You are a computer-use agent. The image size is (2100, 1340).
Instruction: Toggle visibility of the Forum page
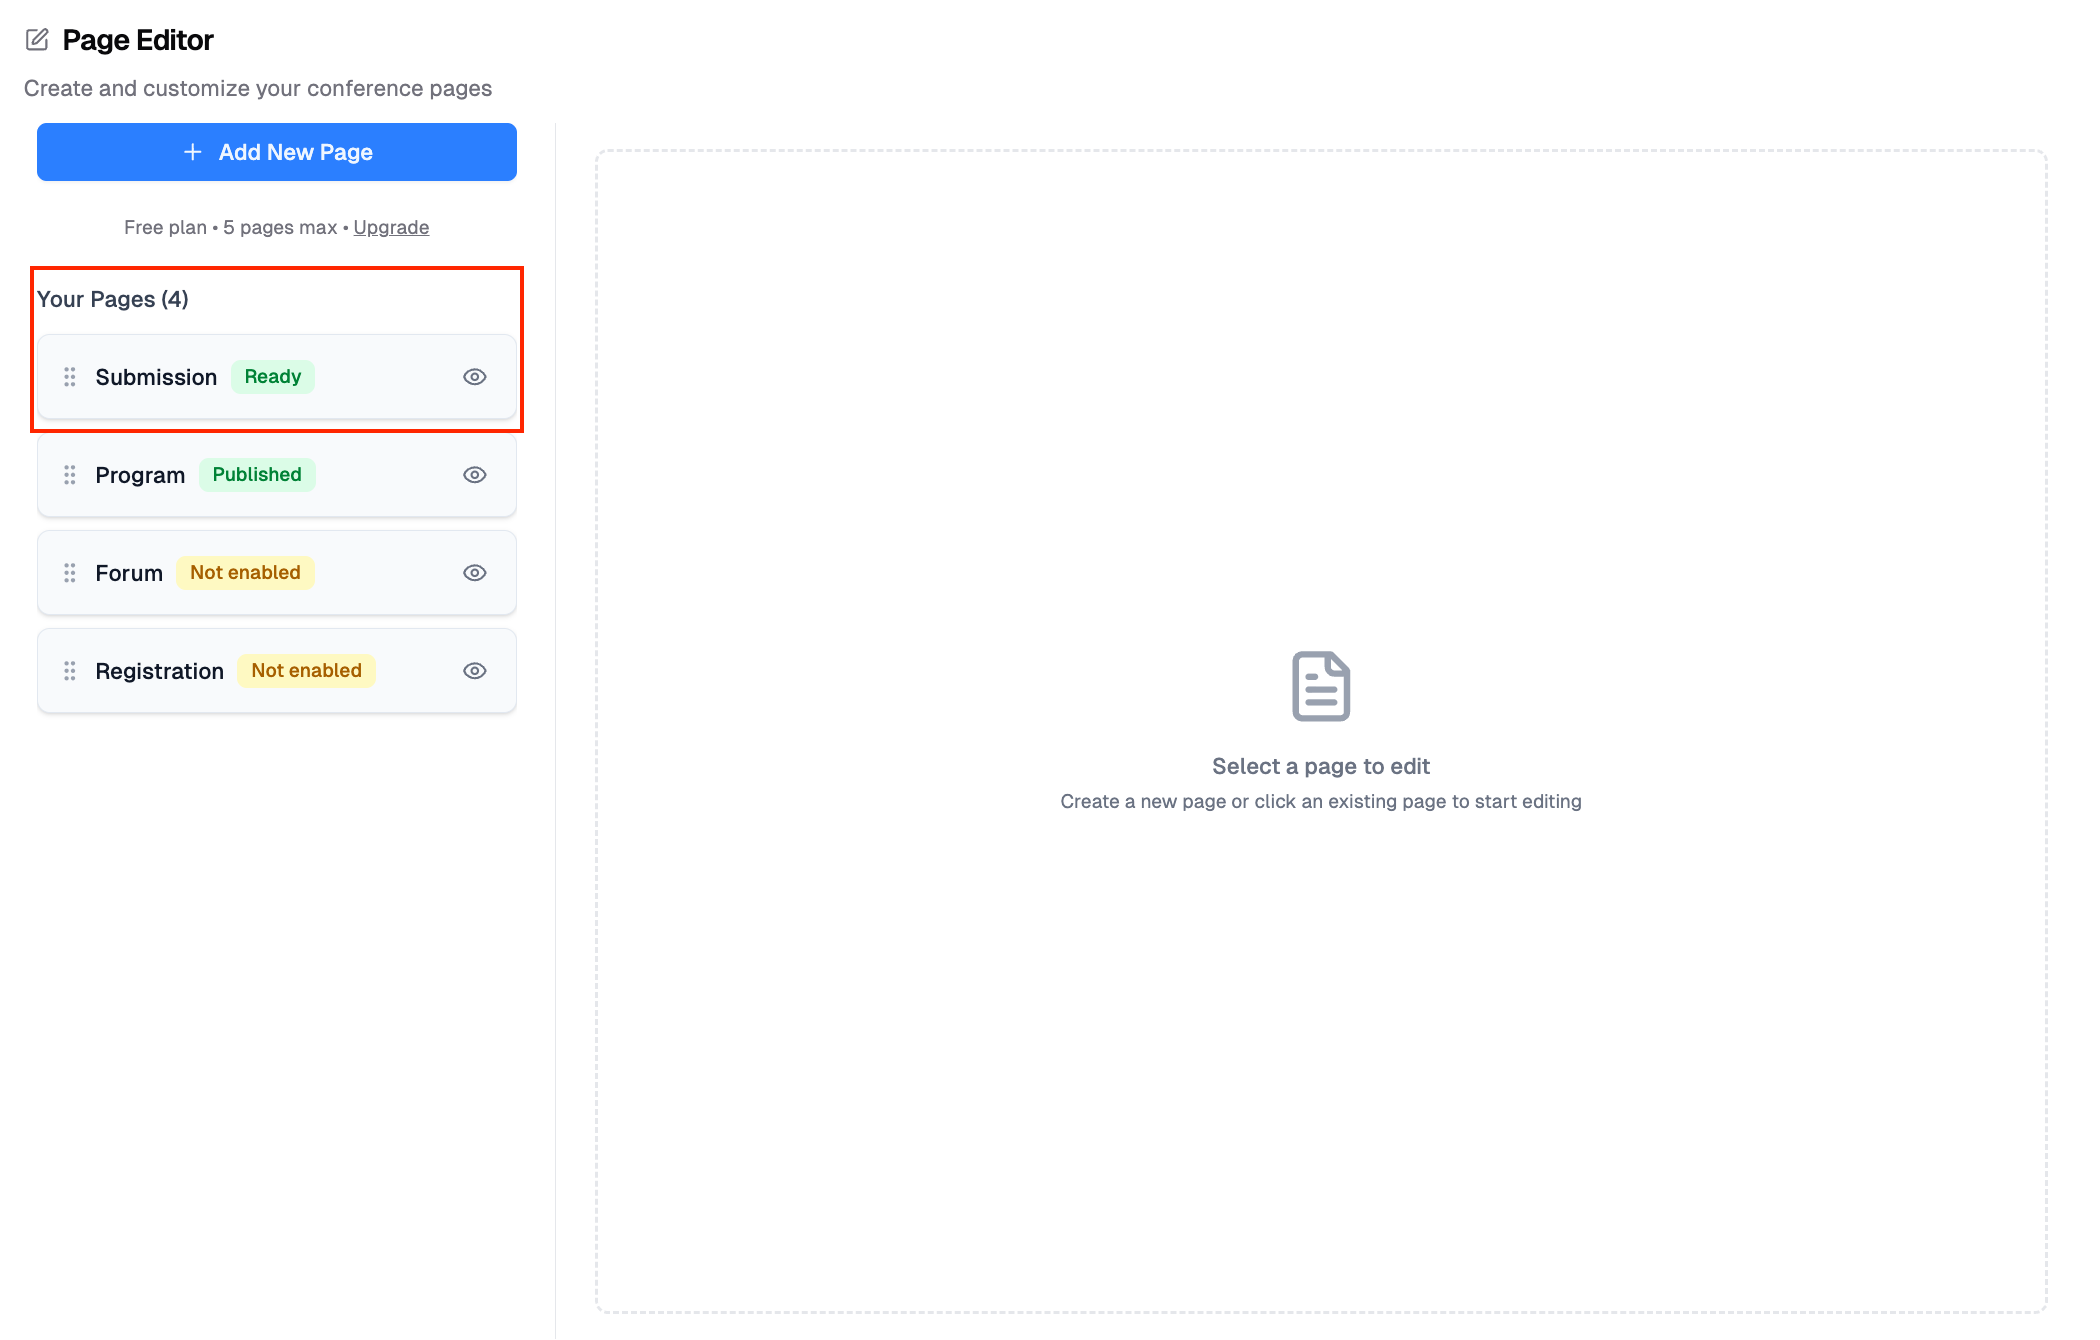pyautogui.click(x=475, y=573)
